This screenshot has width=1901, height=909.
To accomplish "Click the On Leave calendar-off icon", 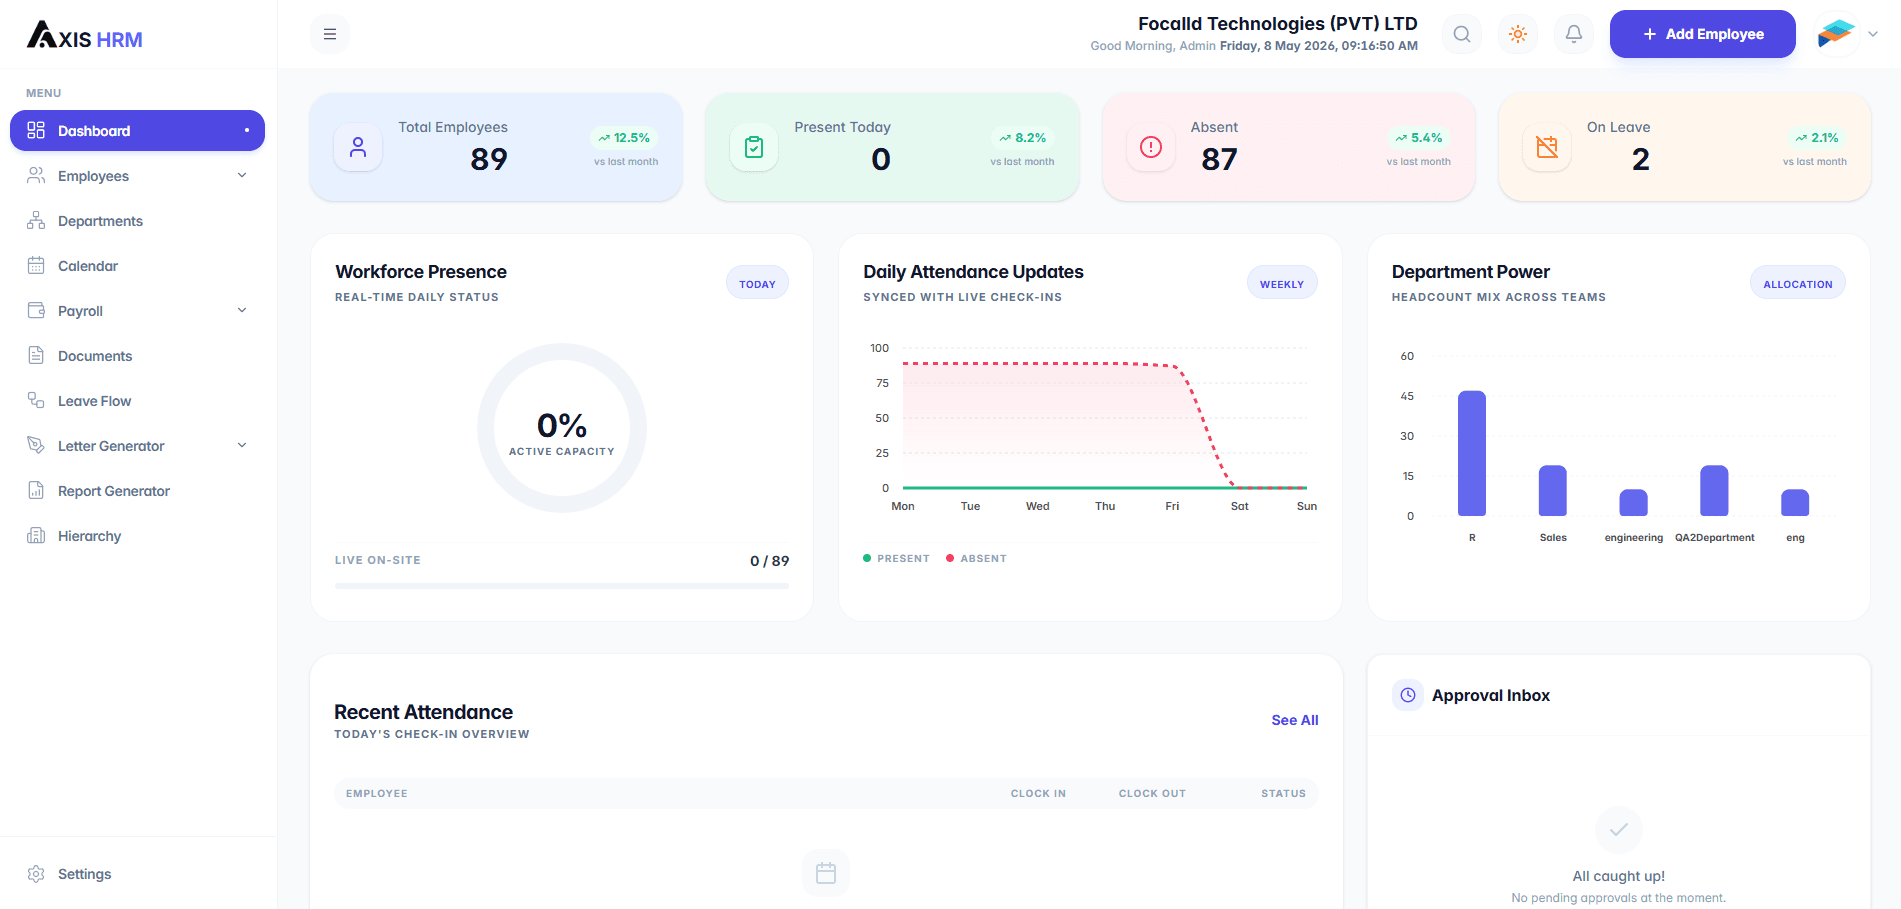I will pyautogui.click(x=1547, y=147).
